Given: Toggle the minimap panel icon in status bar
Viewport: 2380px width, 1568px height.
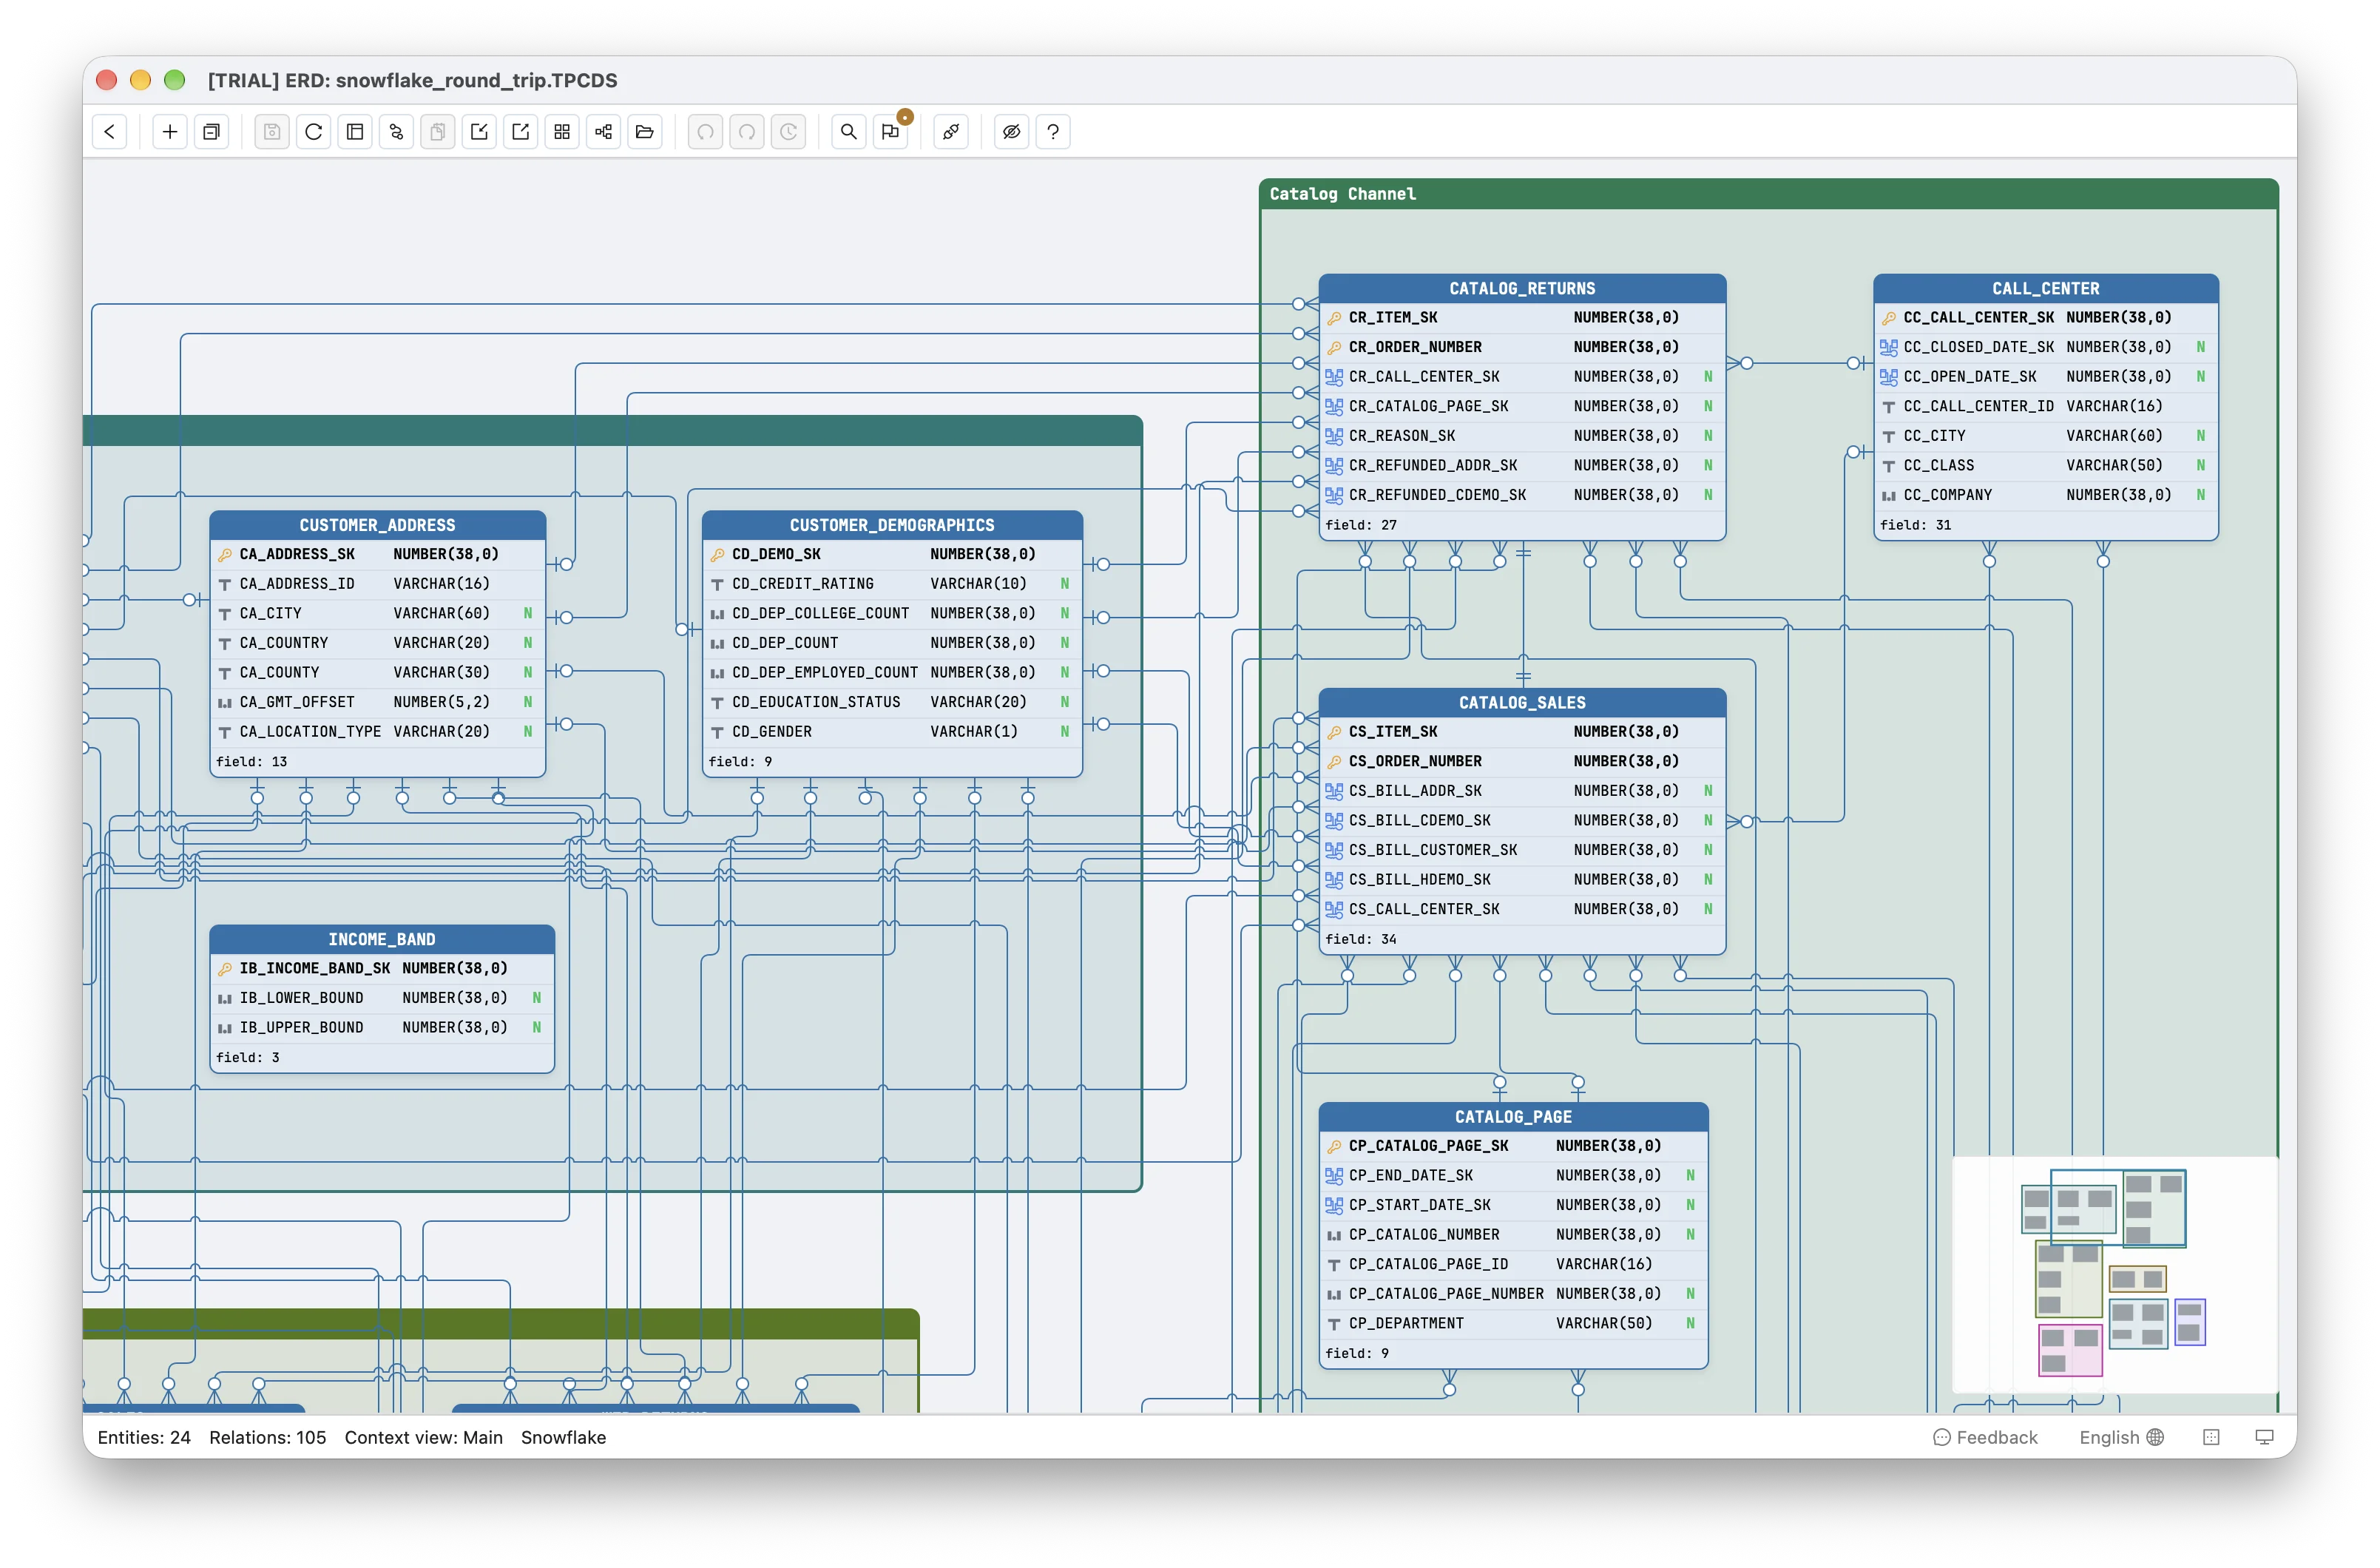Looking at the screenshot, I should [2211, 1437].
